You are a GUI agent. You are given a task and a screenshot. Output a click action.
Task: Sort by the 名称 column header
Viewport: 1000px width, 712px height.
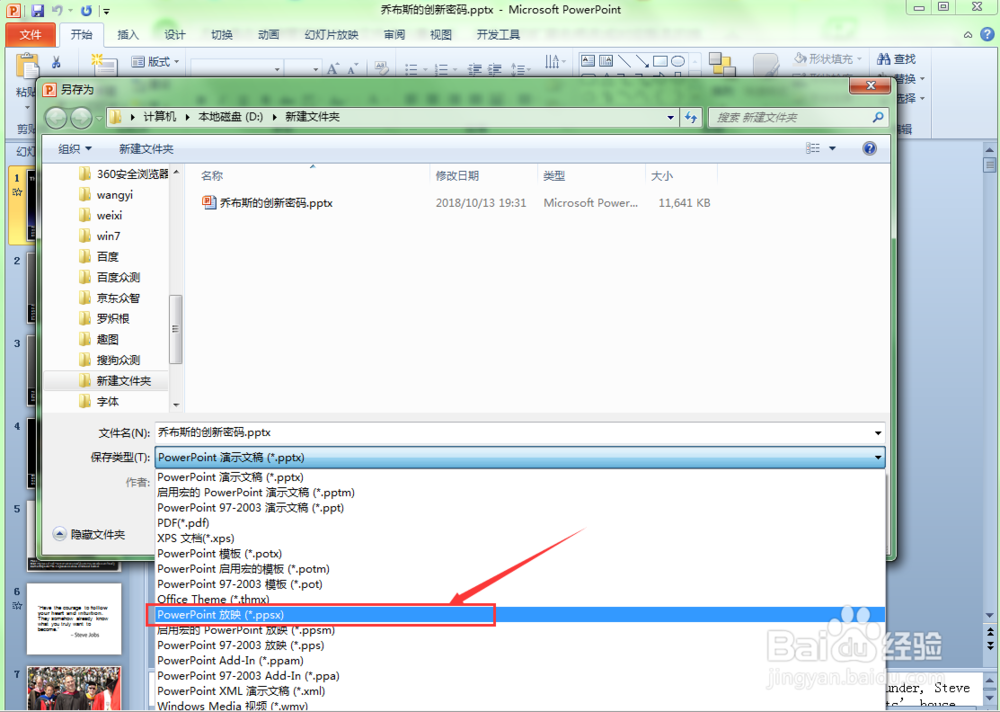(x=212, y=175)
